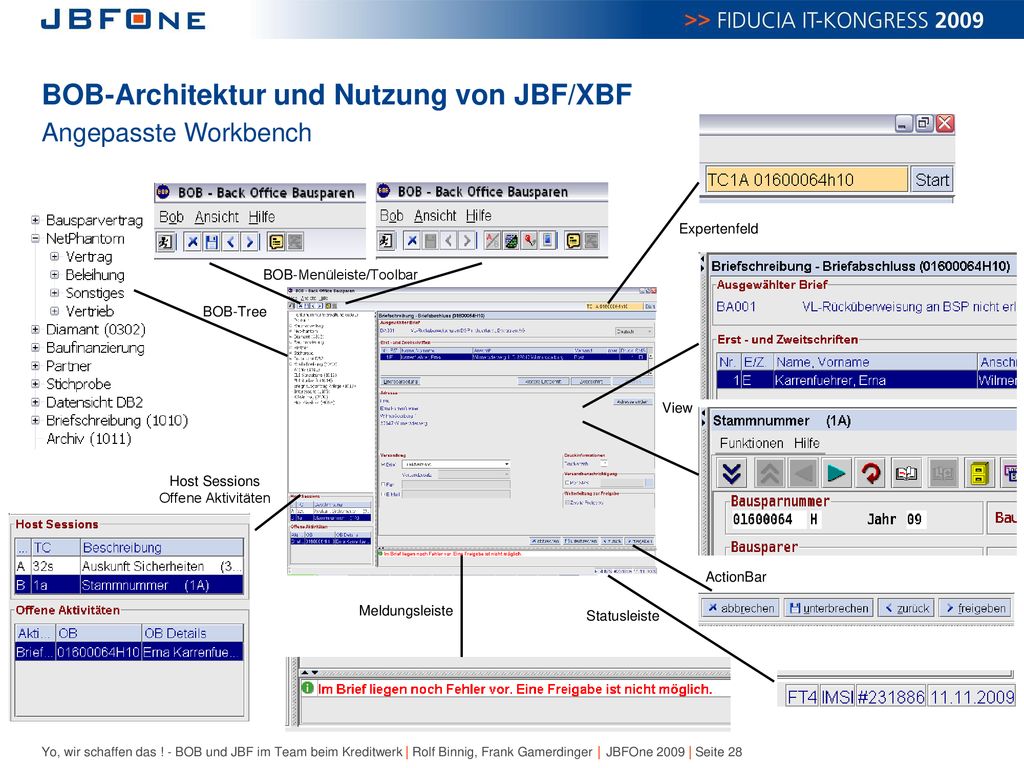
Task: Click the green info icon in the message bar
Action: [308, 688]
